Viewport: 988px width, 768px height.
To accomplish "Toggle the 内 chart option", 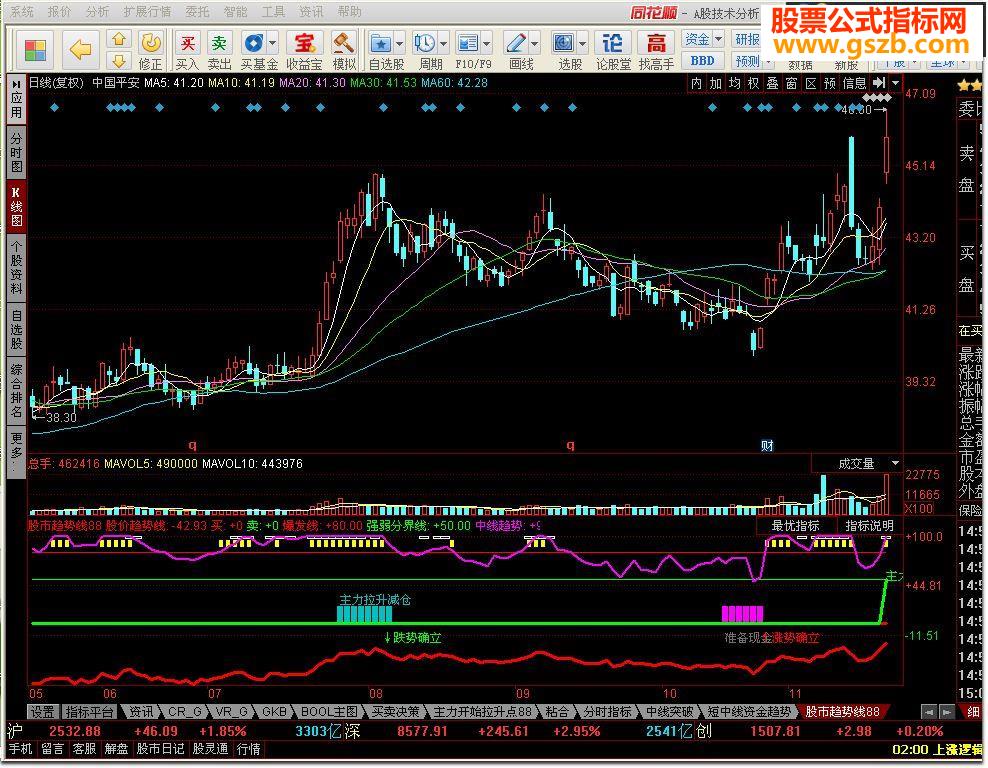I will coord(696,83).
